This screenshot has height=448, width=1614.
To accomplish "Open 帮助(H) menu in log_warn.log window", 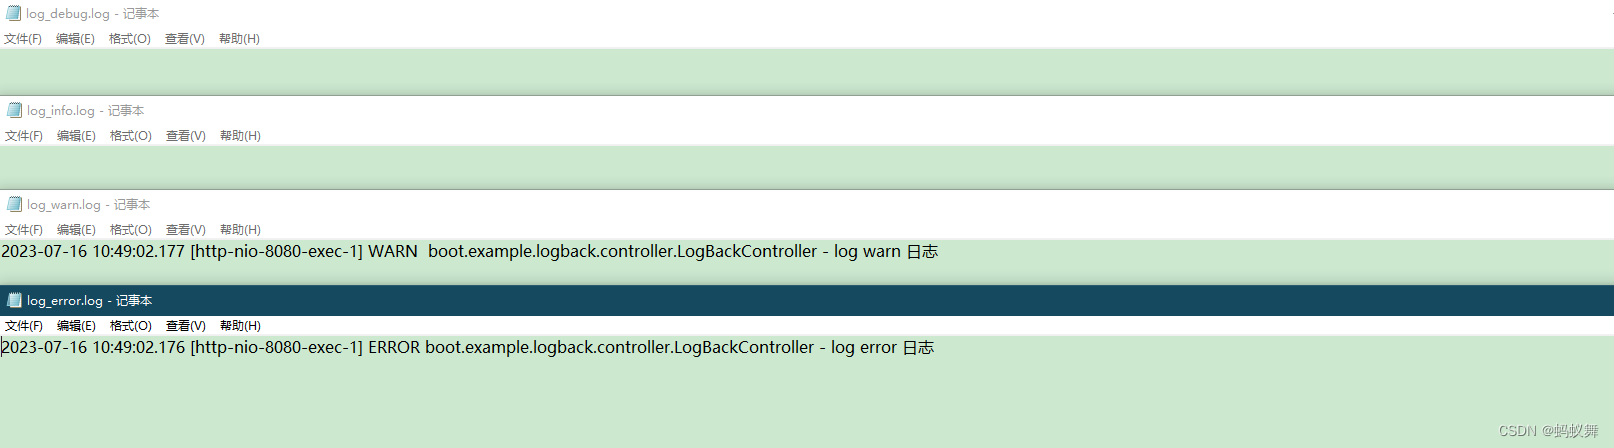I will click(240, 230).
